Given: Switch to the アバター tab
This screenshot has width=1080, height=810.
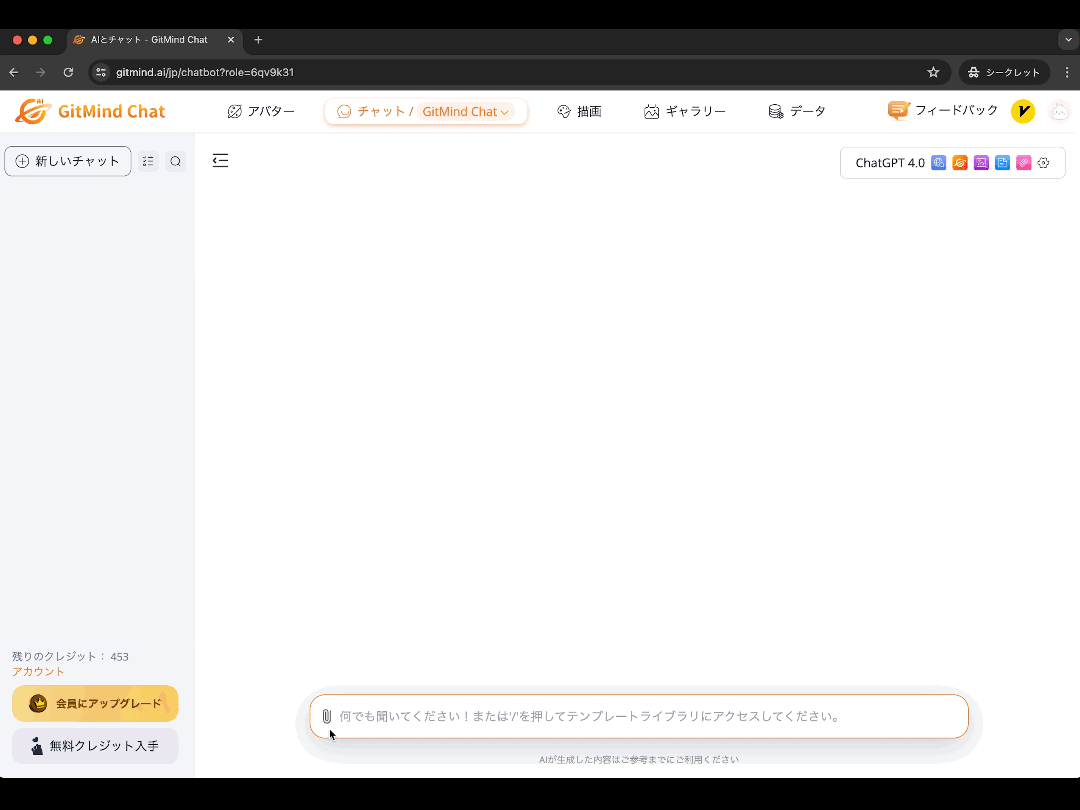Looking at the screenshot, I should click(x=261, y=112).
